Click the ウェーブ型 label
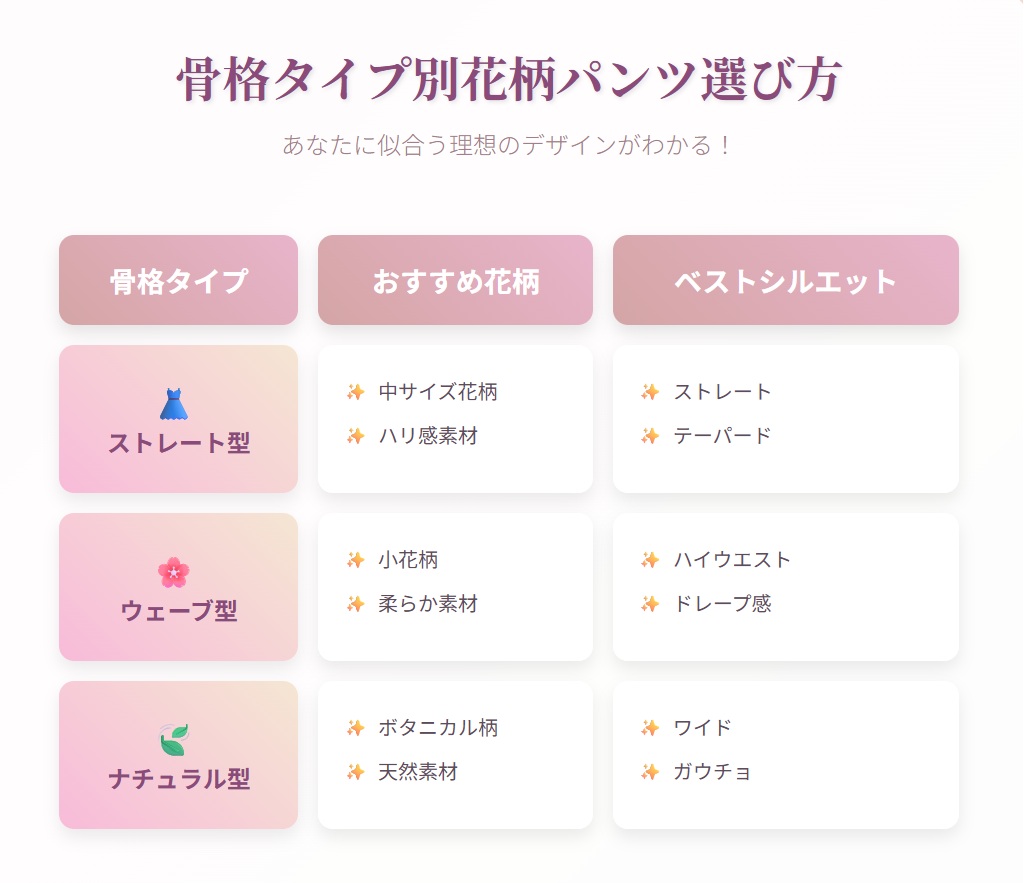The width and height of the screenshot is (1024, 883). [179, 611]
